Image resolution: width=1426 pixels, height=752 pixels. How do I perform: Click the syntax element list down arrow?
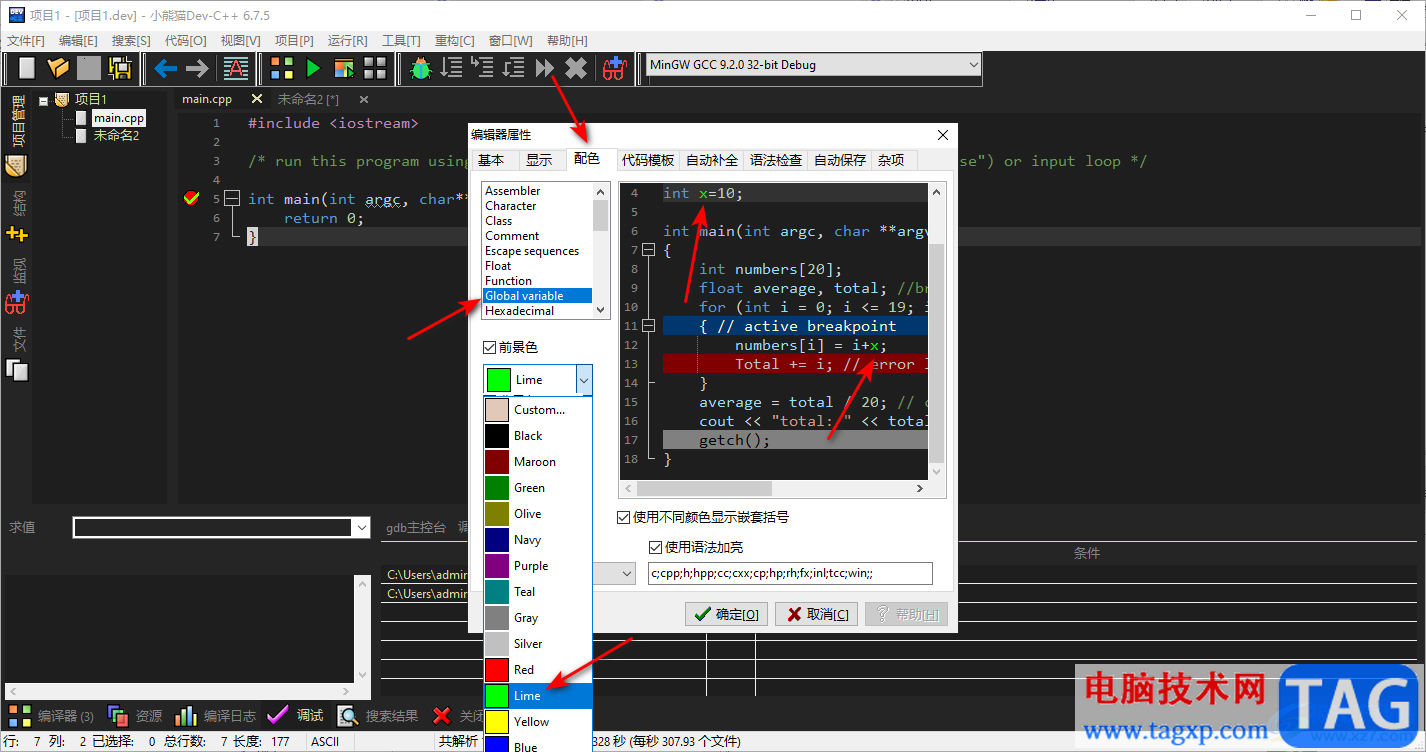(x=601, y=310)
